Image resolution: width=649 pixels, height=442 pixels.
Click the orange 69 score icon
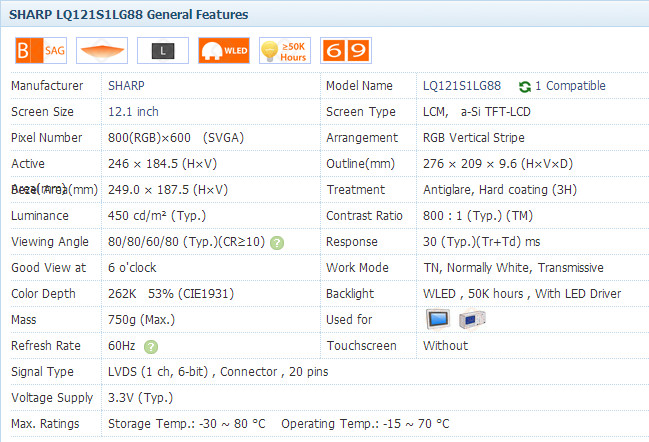pos(346,50)
